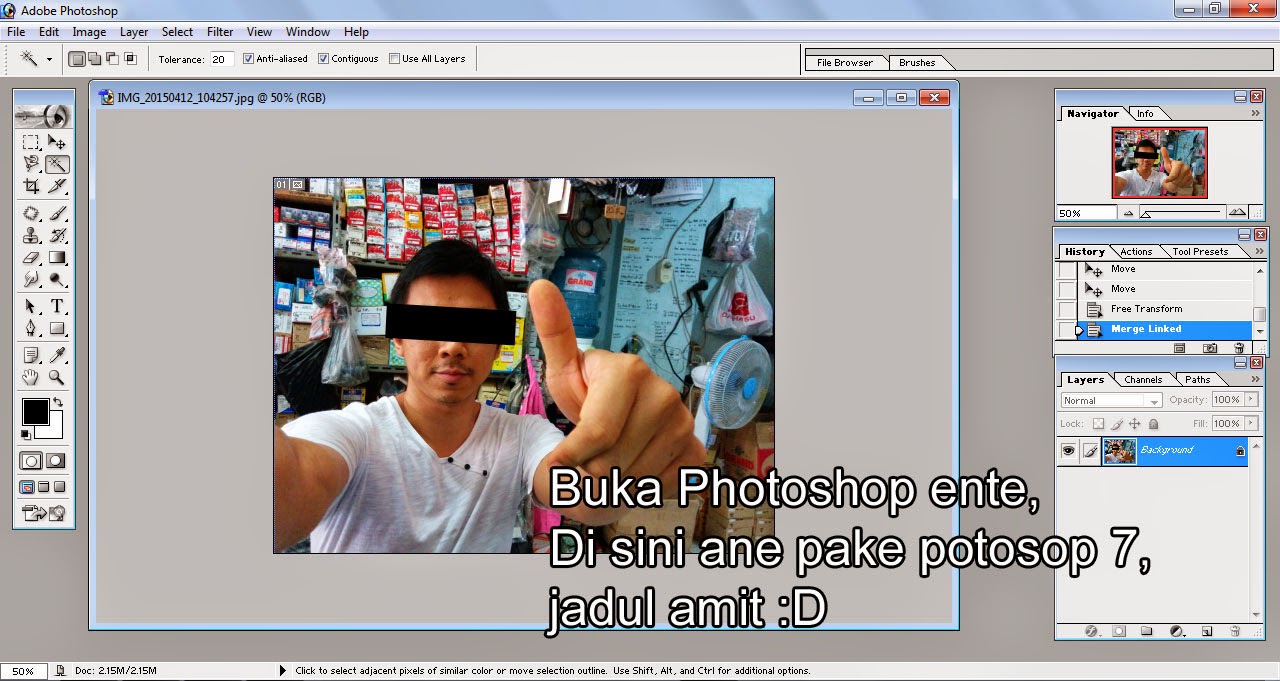Select the Brush tool
This screenshot has height=681, width=1280.
tap(57, 213)
